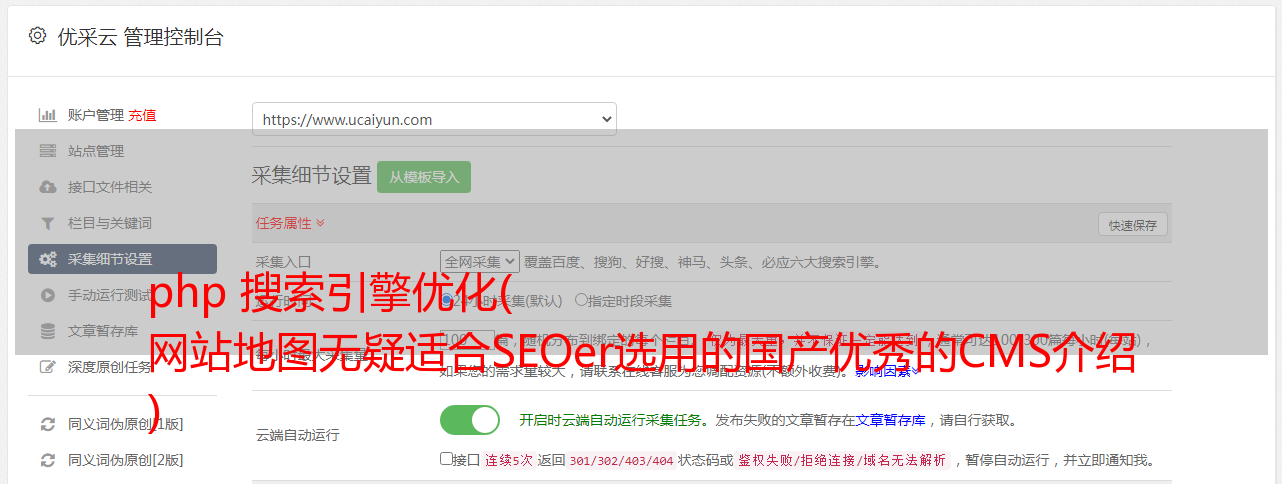Click the 鉴权失败/拒绝连接/域名无法解析 text

pyautogui.click(x=843, y=461)
